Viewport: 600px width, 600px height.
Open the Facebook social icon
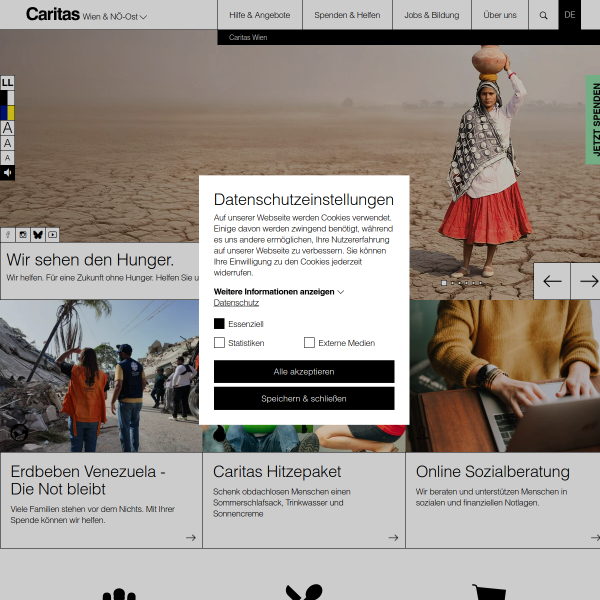tap(8, 235)
